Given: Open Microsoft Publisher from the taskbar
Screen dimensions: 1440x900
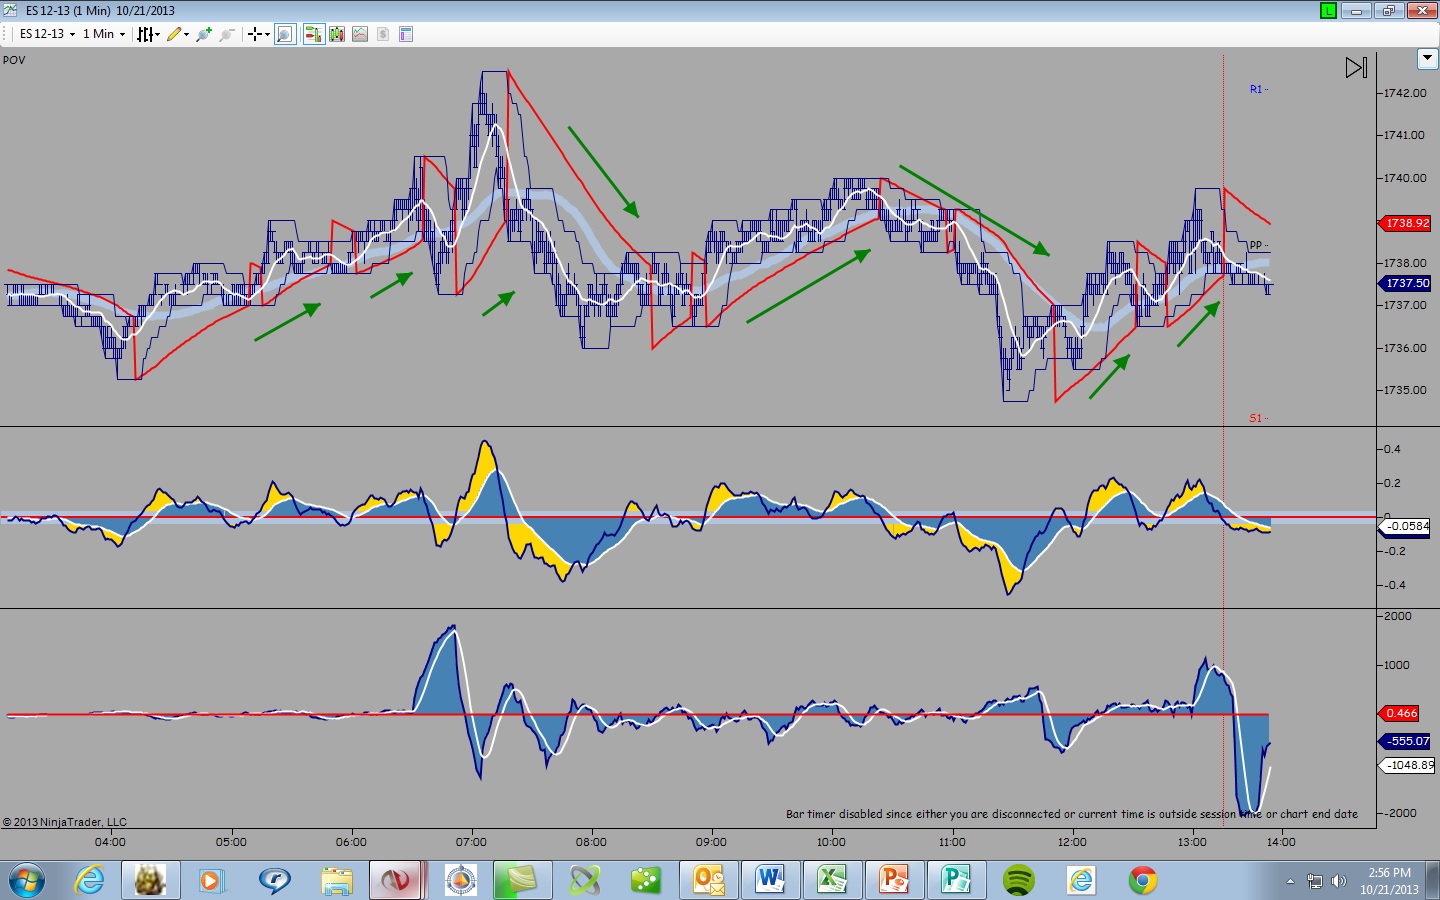Looking at the screenshot, I should pos(956,881).
